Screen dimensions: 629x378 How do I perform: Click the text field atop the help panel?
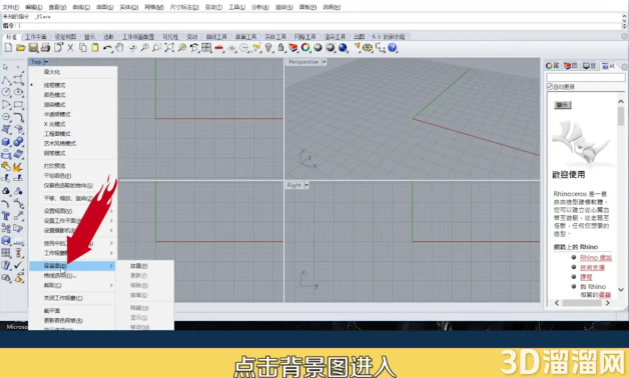(585, 77)
